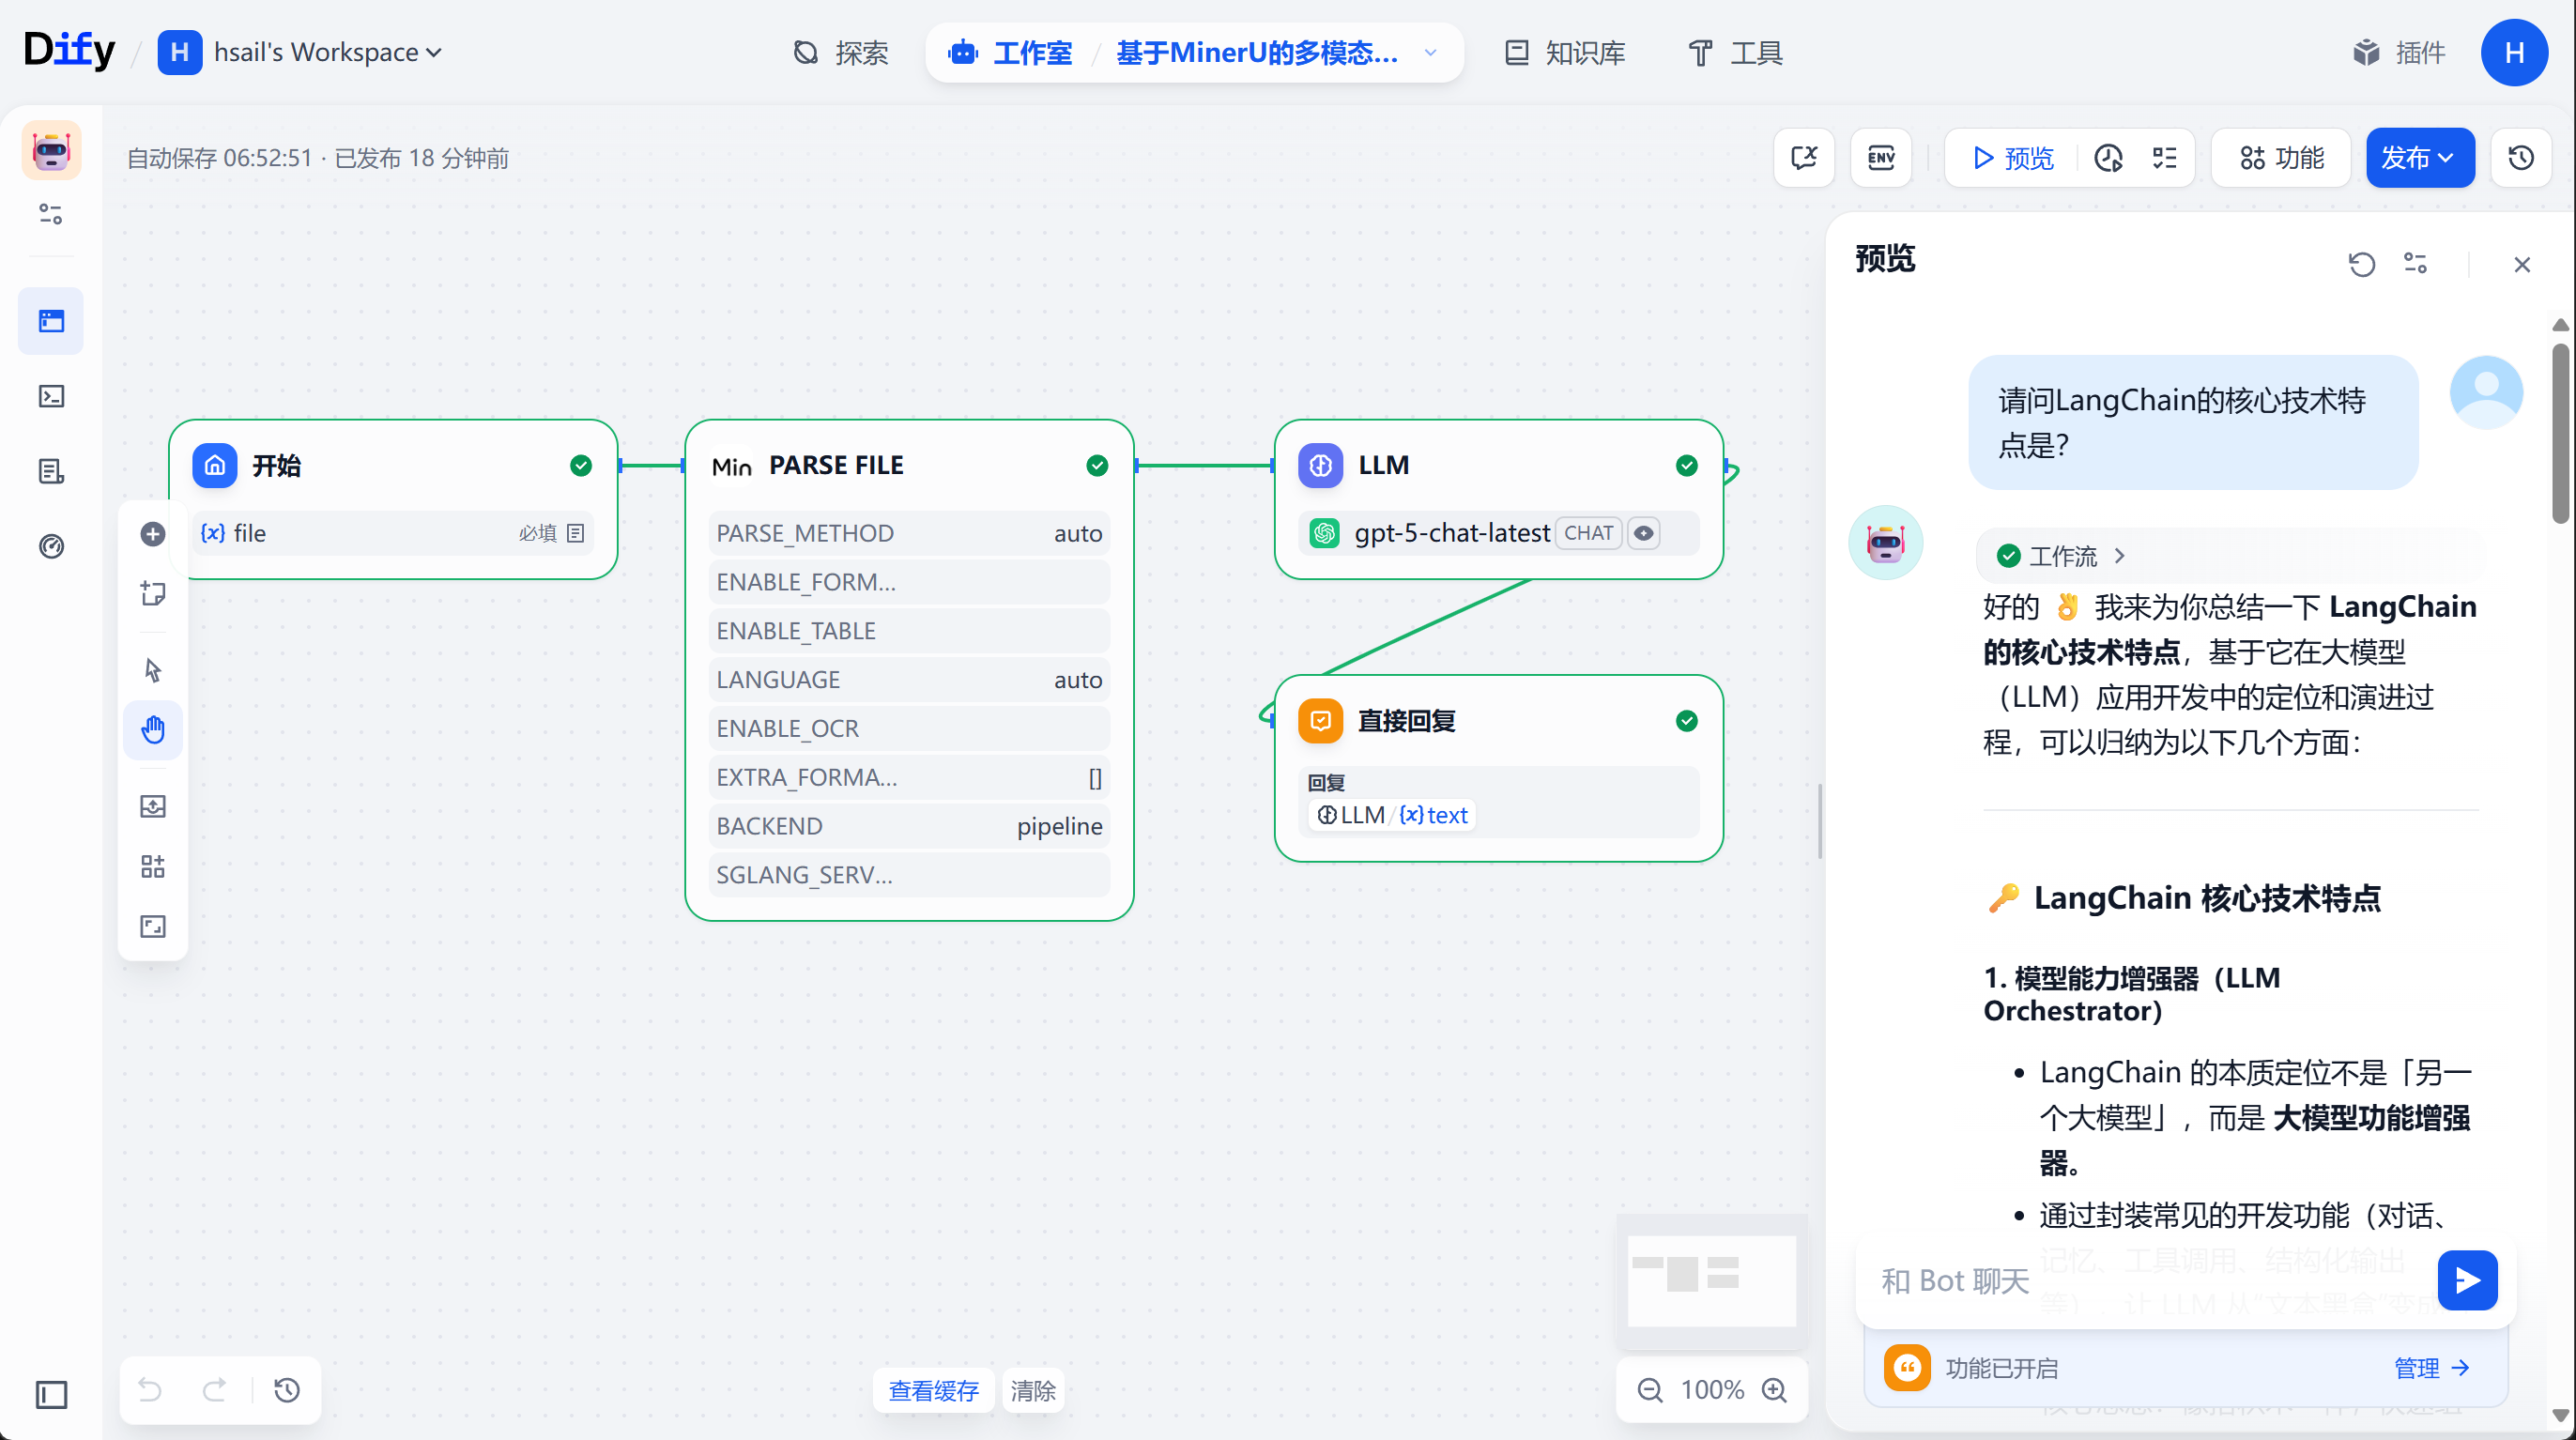Switch to hand pan mode tool
The height and width of the screenshot is (1440, 2576).
[x=153, y=730]
